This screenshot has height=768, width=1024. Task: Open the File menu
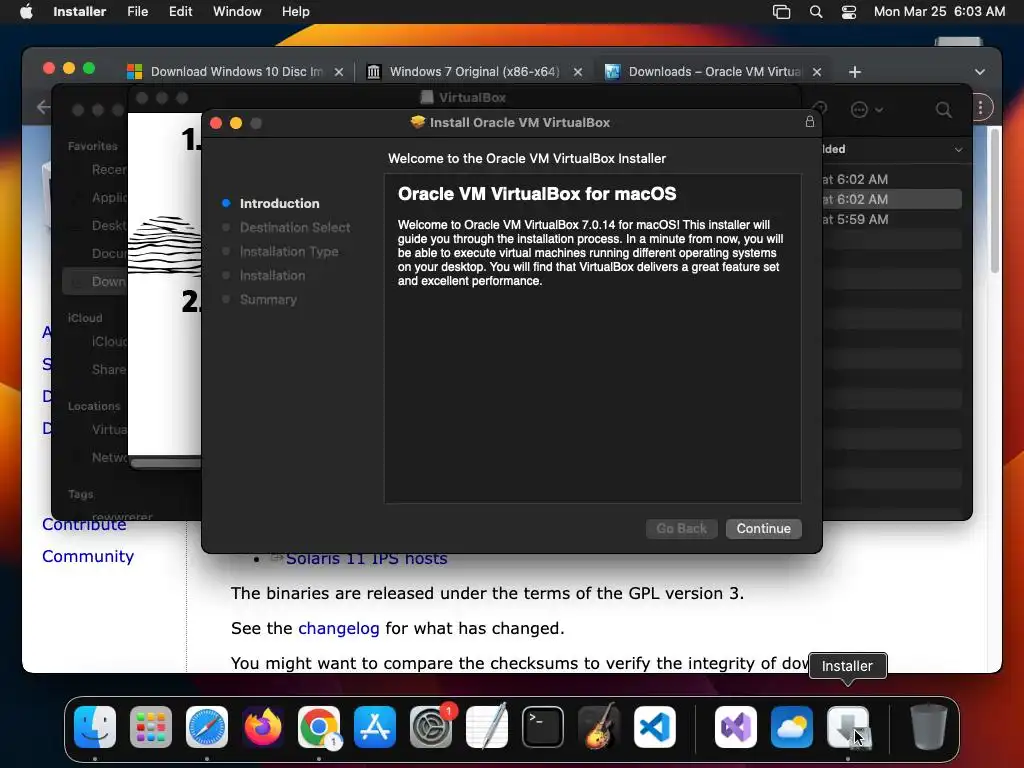pyautogui.click(x=137, y=12)
